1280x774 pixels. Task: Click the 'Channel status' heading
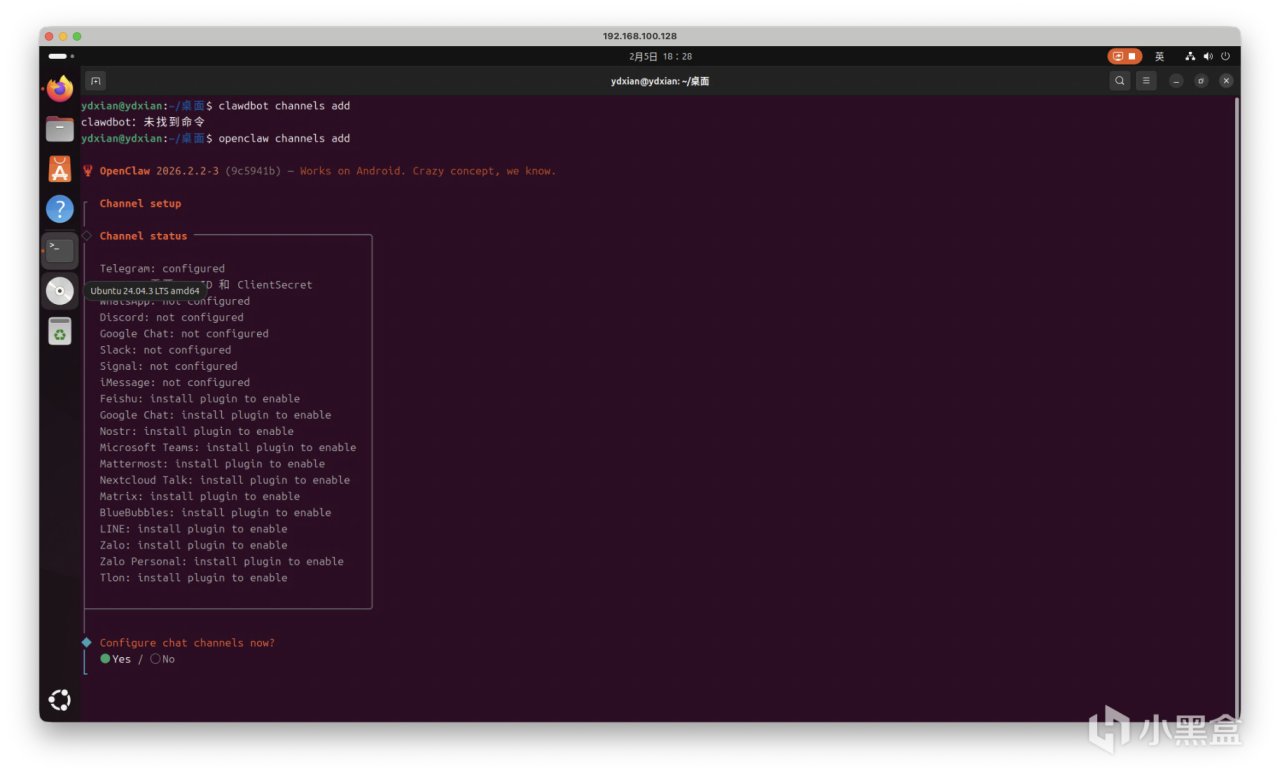point(143,236)
